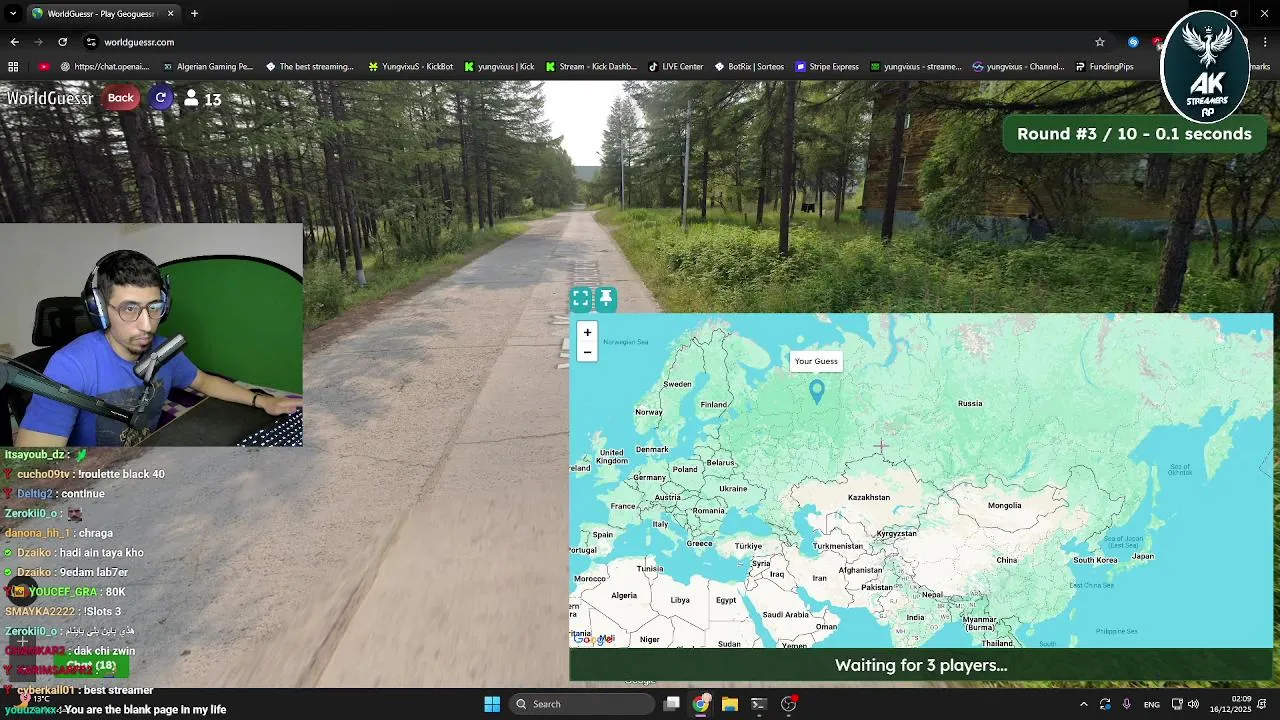Click Russia label on the map
The height and width of the screenshot is (720, 1280).
coord(970,403)
